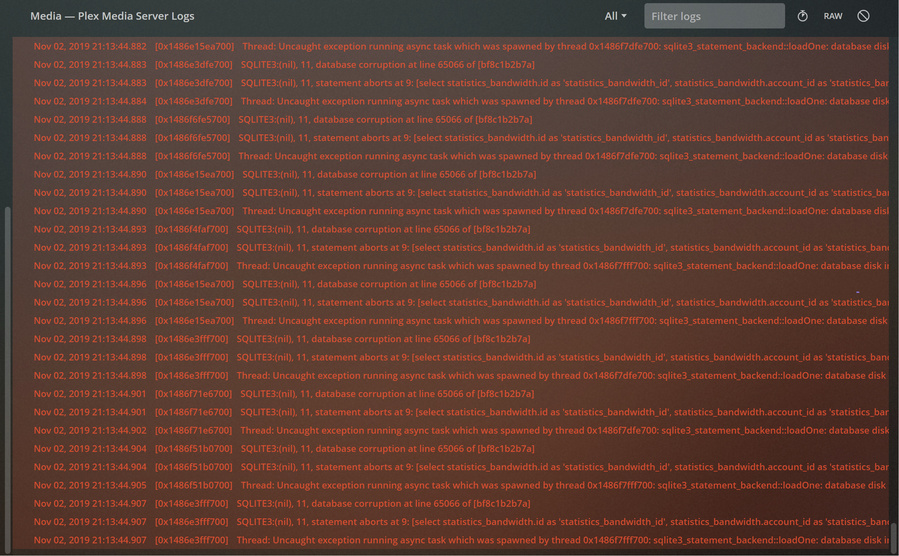Click the timer auto-refresh icon

[803, 16]
